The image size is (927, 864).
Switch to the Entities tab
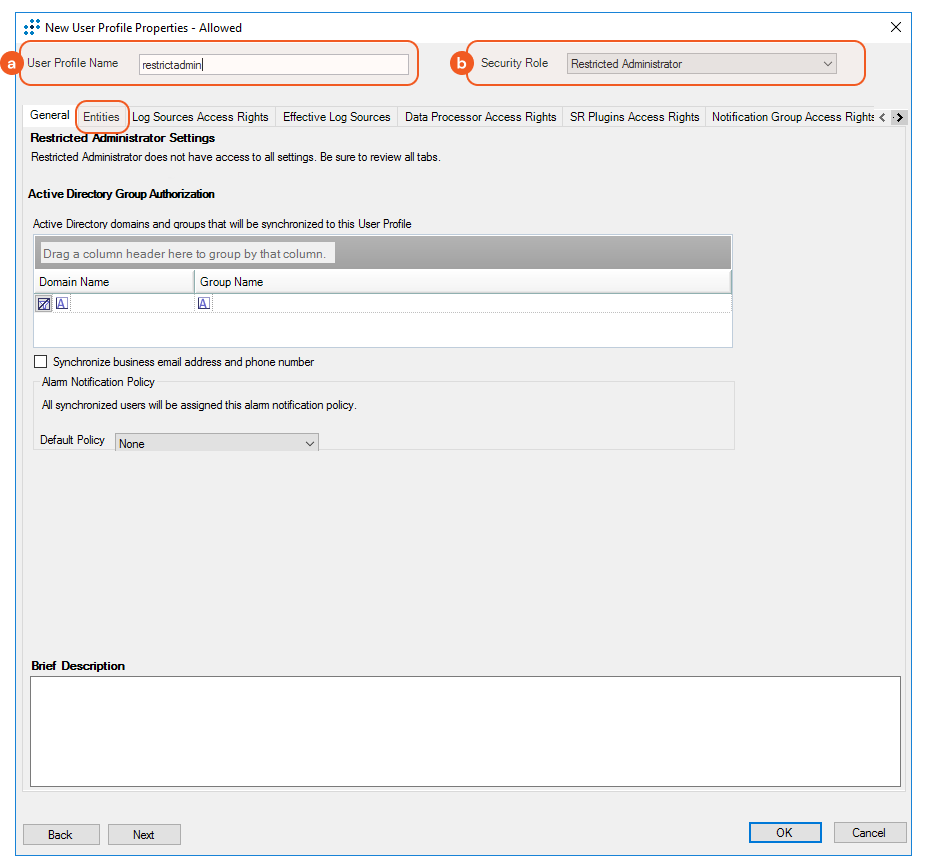pyautogui.click(x=102, y=117)
